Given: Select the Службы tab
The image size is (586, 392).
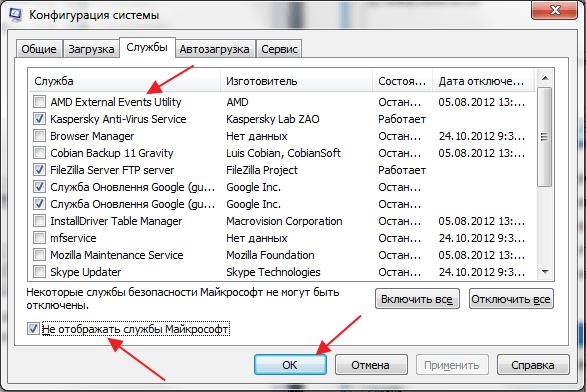Looking at the screenshot, I should (147, 47).
